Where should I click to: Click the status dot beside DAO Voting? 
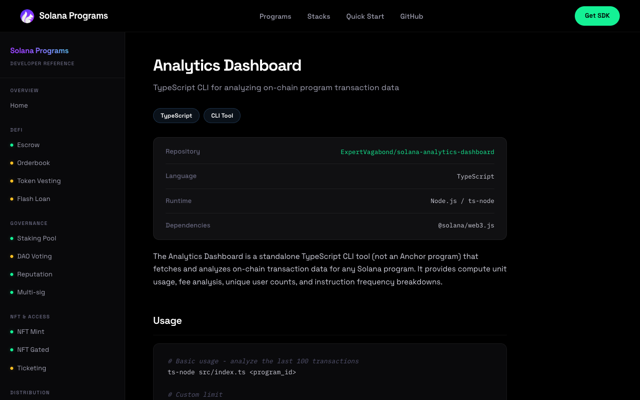pos(11,256)
